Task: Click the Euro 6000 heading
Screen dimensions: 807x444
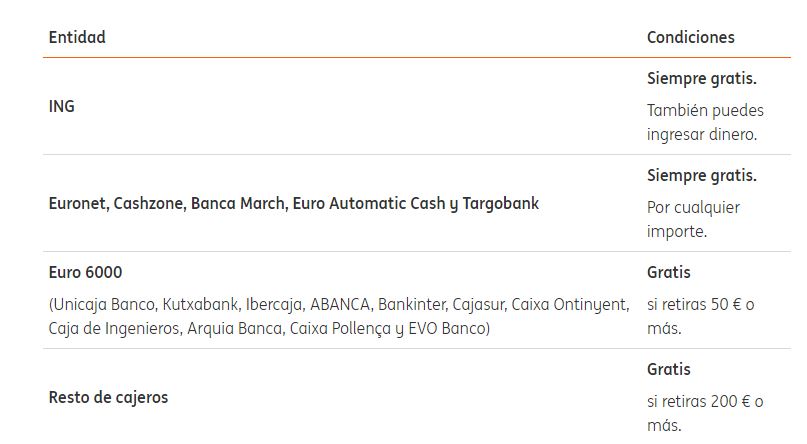Action: point(85,272)
